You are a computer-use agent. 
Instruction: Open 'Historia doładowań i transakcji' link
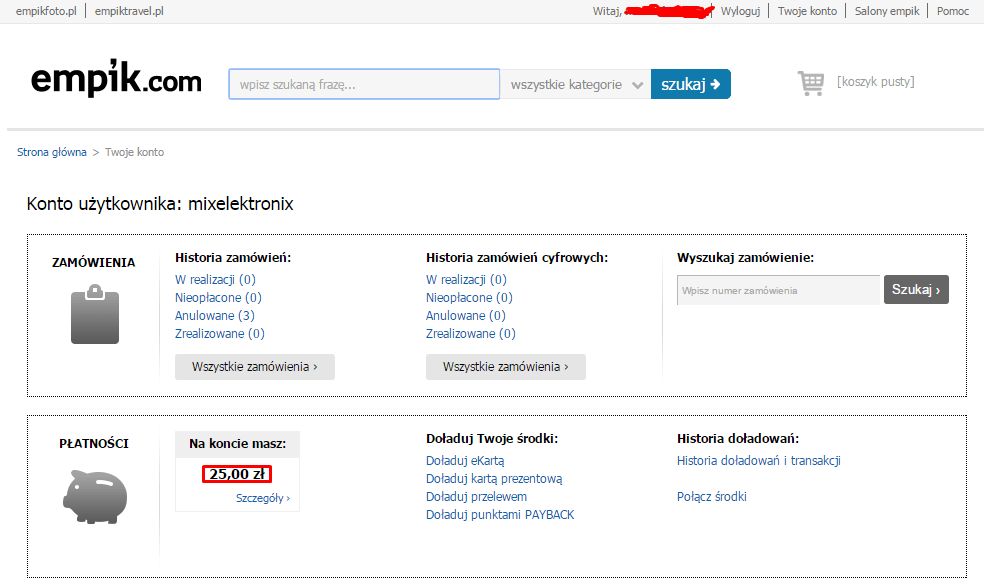758,461
